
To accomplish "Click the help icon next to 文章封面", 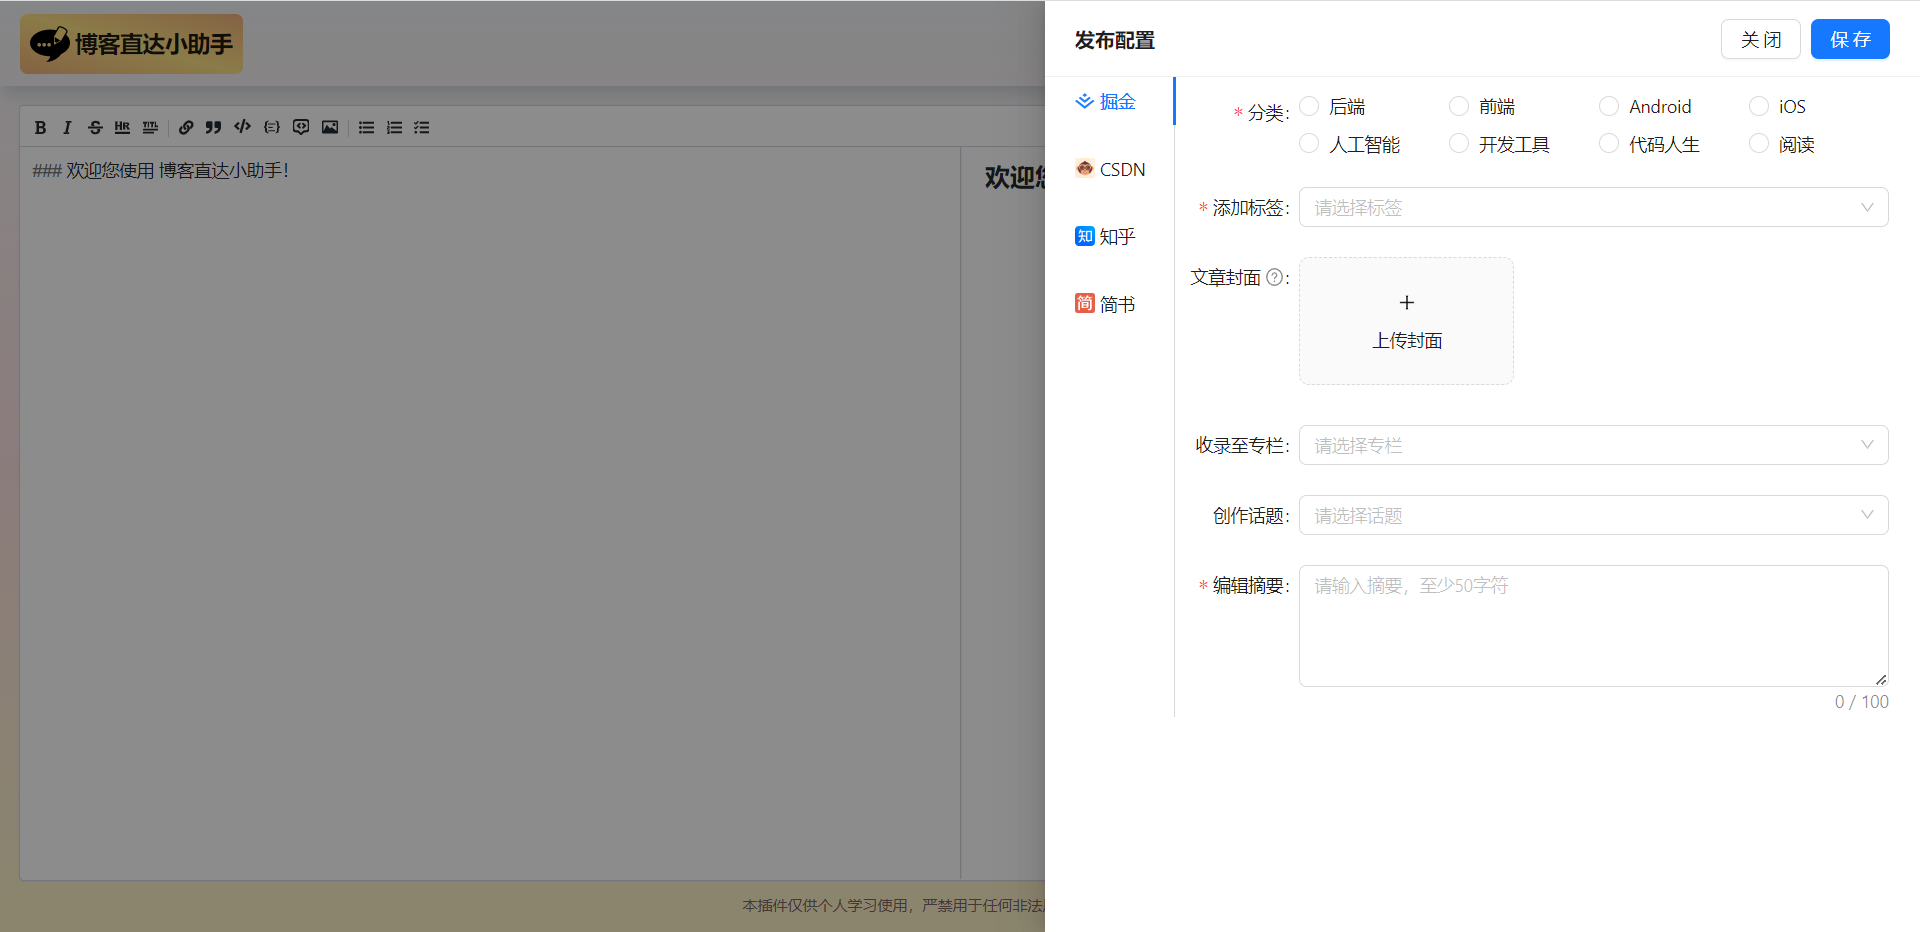I will [1274, 277].
